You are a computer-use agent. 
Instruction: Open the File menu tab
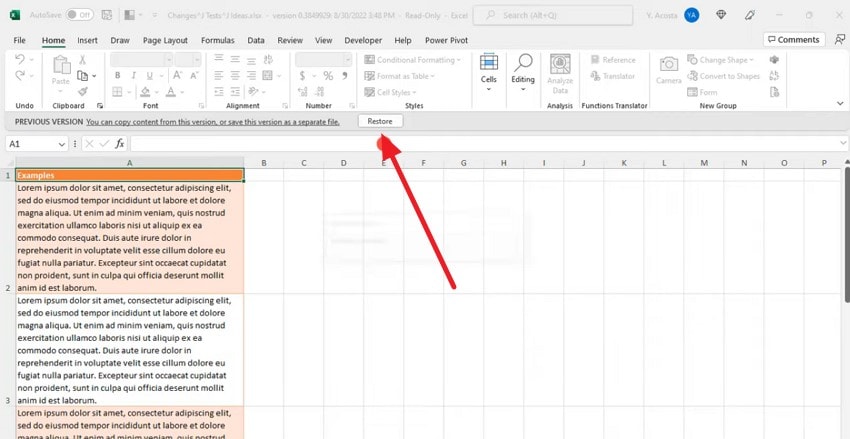pyautogui.click(x=20, y=40)
